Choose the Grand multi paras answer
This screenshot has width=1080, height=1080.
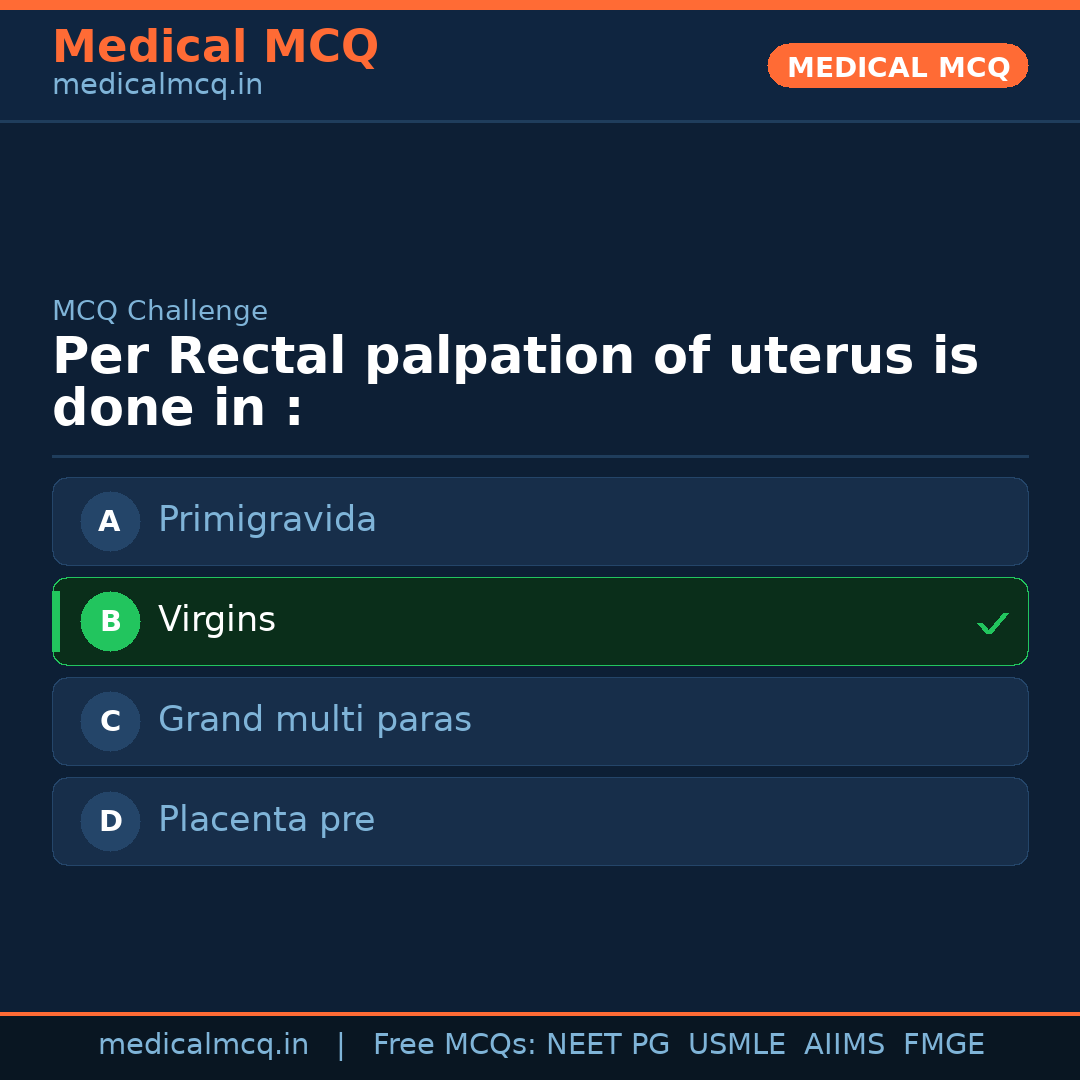pos(314,720)
